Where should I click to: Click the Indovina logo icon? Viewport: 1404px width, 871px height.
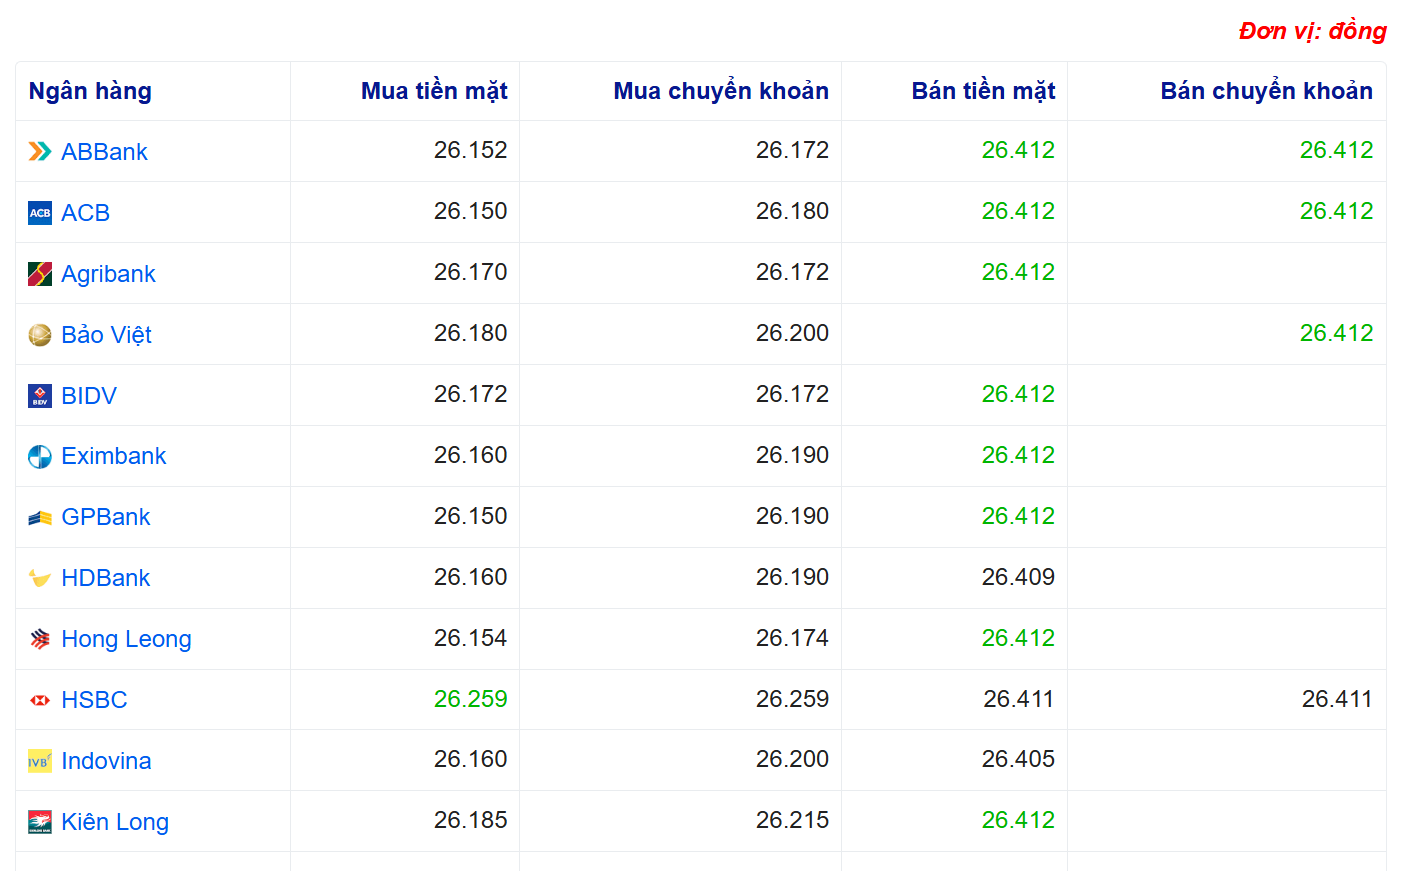click(40, 762)
